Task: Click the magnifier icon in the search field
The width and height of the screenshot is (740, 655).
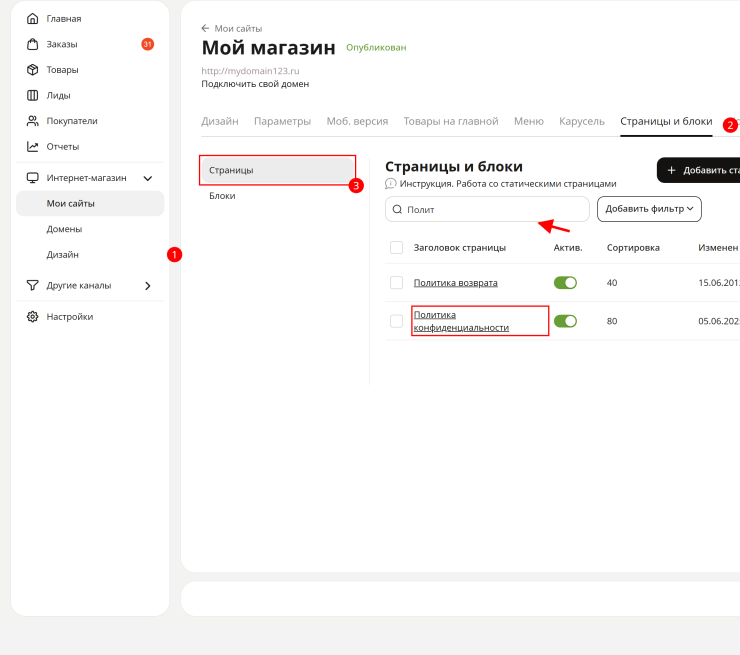Action: tap(397, 209)
